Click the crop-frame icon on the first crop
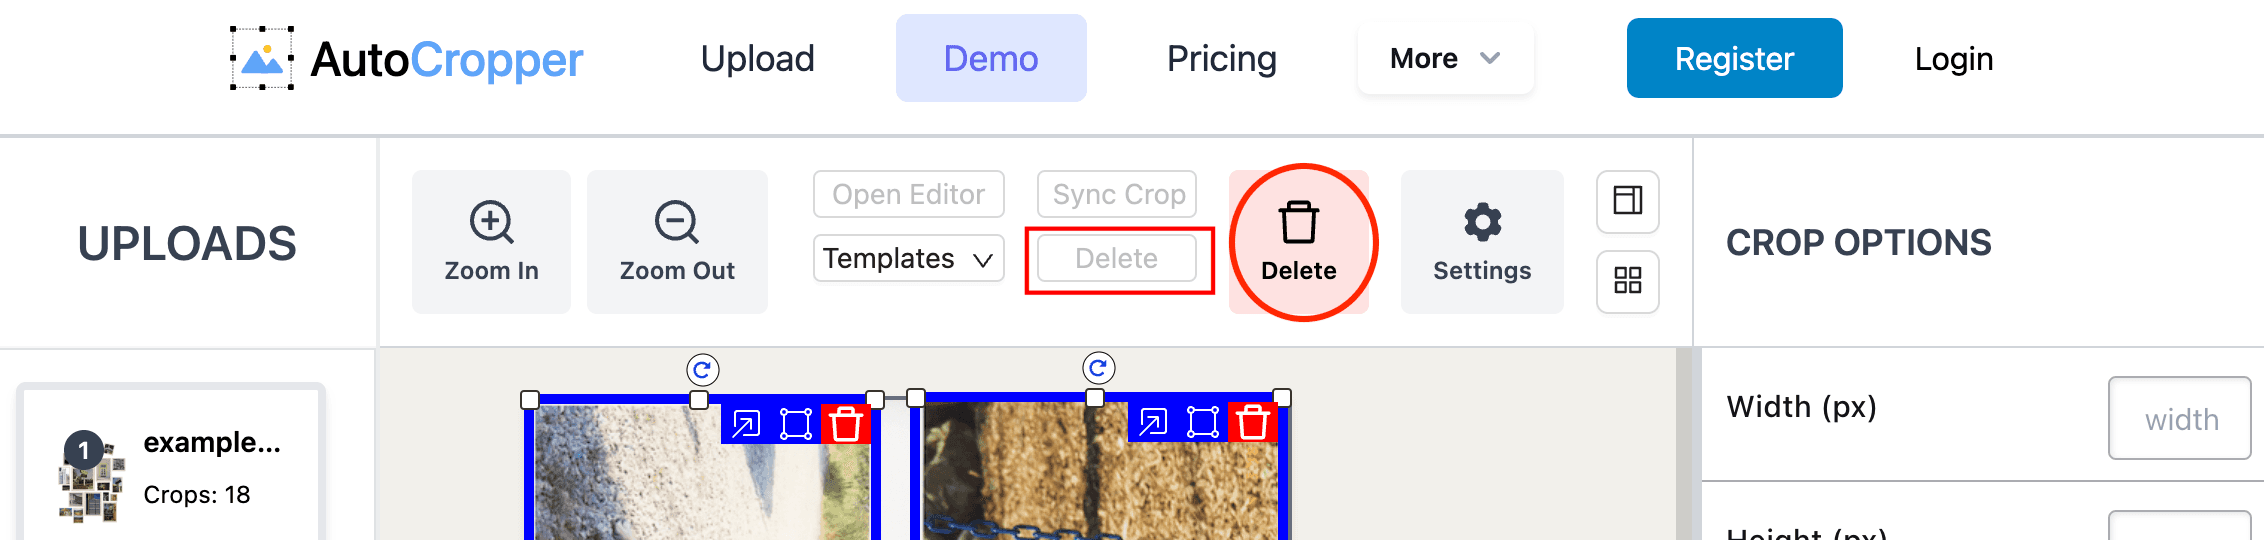The width and height of the screenshot is (2264, 540). (796, 424)
